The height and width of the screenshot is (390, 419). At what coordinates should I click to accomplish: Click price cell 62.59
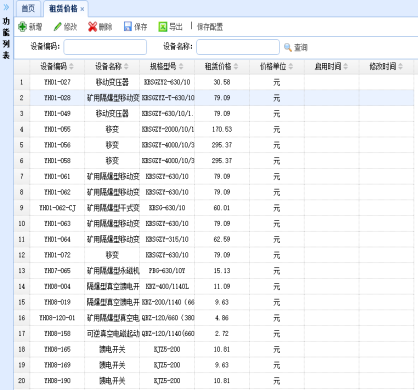[x=222, y=239]
